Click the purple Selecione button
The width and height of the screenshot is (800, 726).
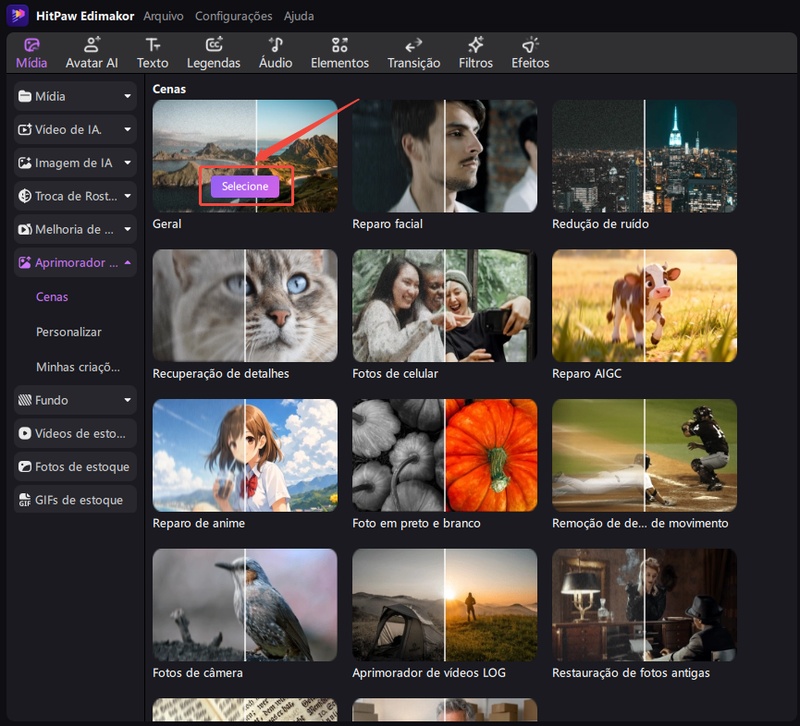245,187
